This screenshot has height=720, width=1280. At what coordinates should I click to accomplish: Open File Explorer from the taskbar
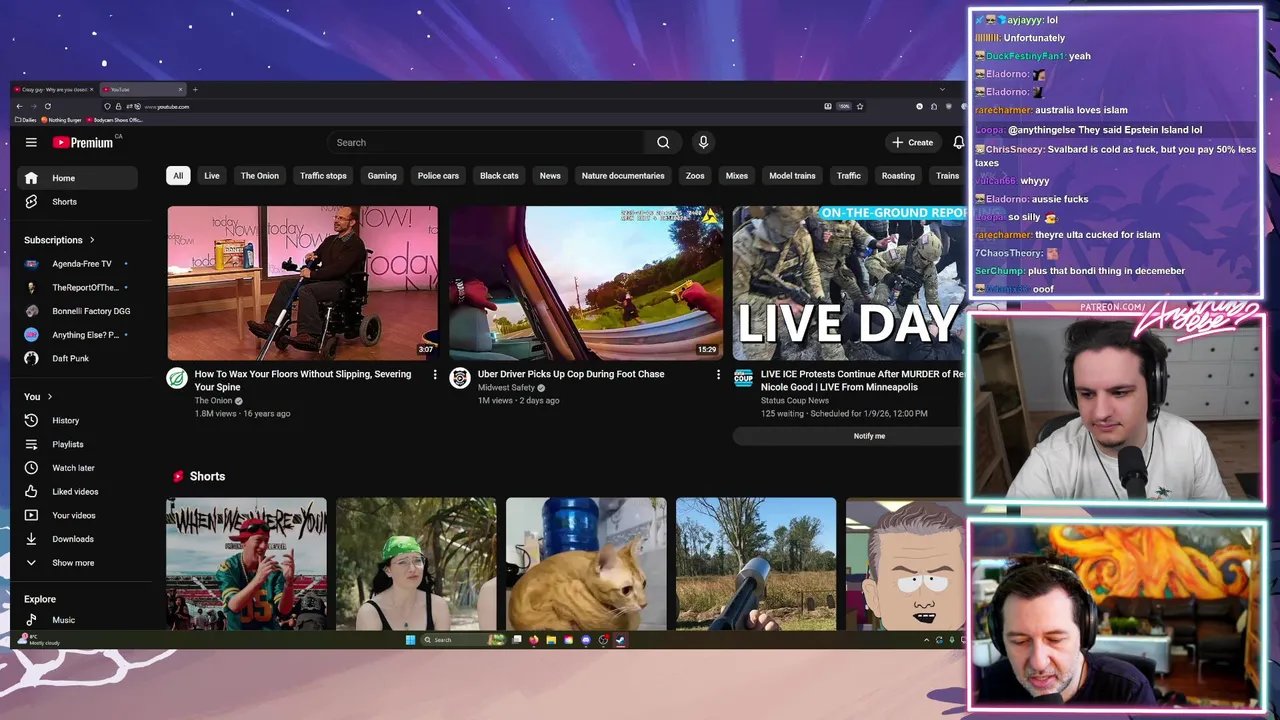click(x=551, y=640)
